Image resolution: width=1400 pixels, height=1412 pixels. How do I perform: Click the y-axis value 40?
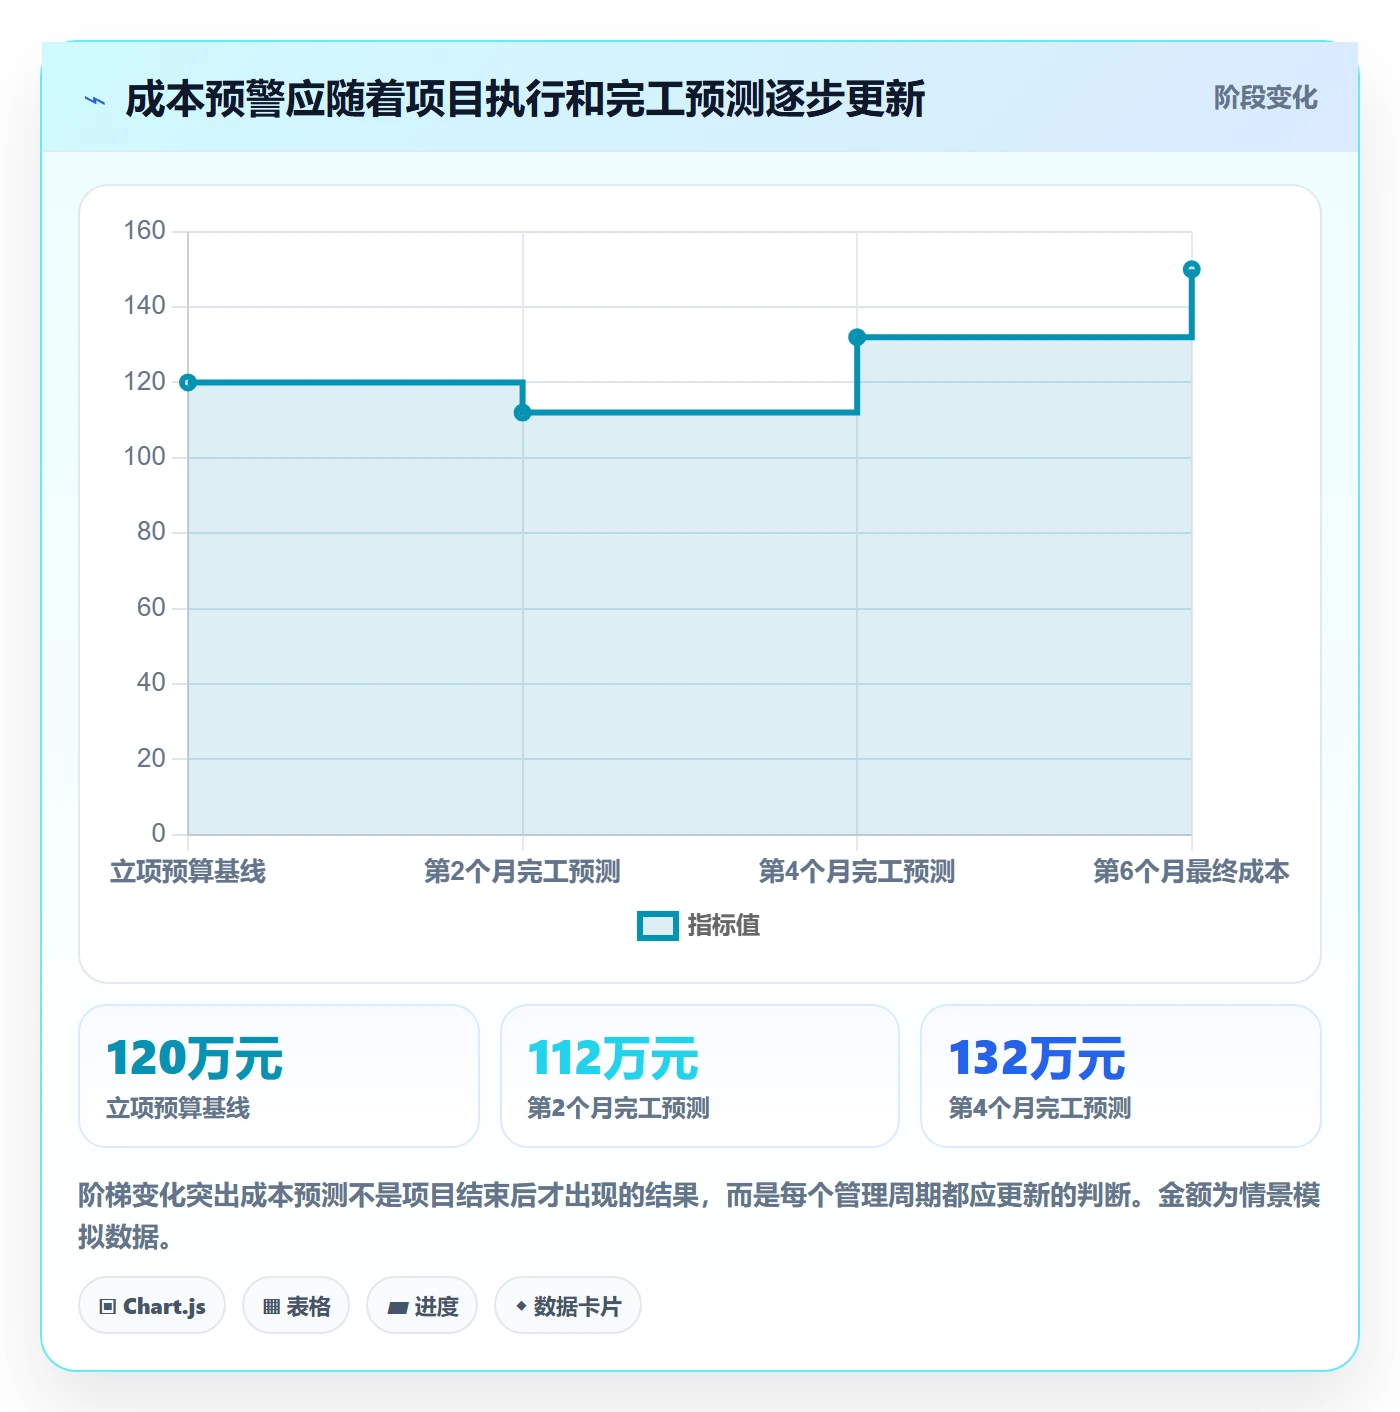(x=151, y=683)
